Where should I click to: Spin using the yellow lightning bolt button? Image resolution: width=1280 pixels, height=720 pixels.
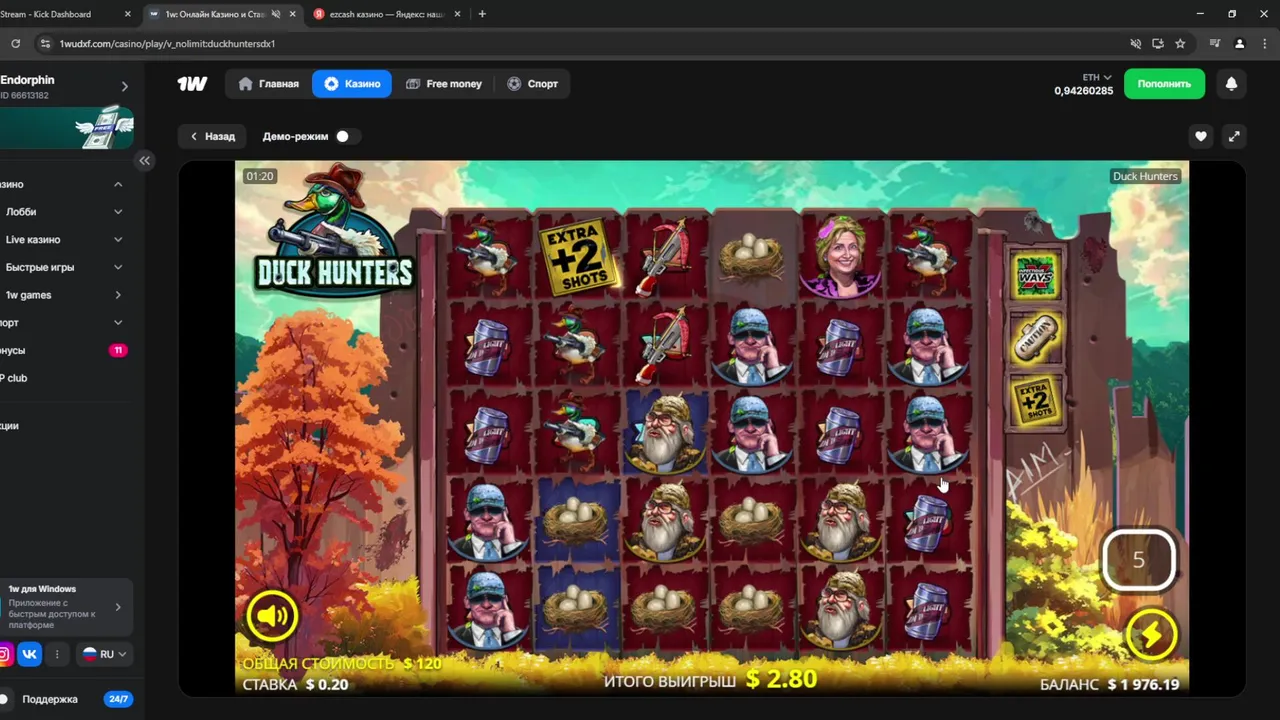(x=1151, y=635)
